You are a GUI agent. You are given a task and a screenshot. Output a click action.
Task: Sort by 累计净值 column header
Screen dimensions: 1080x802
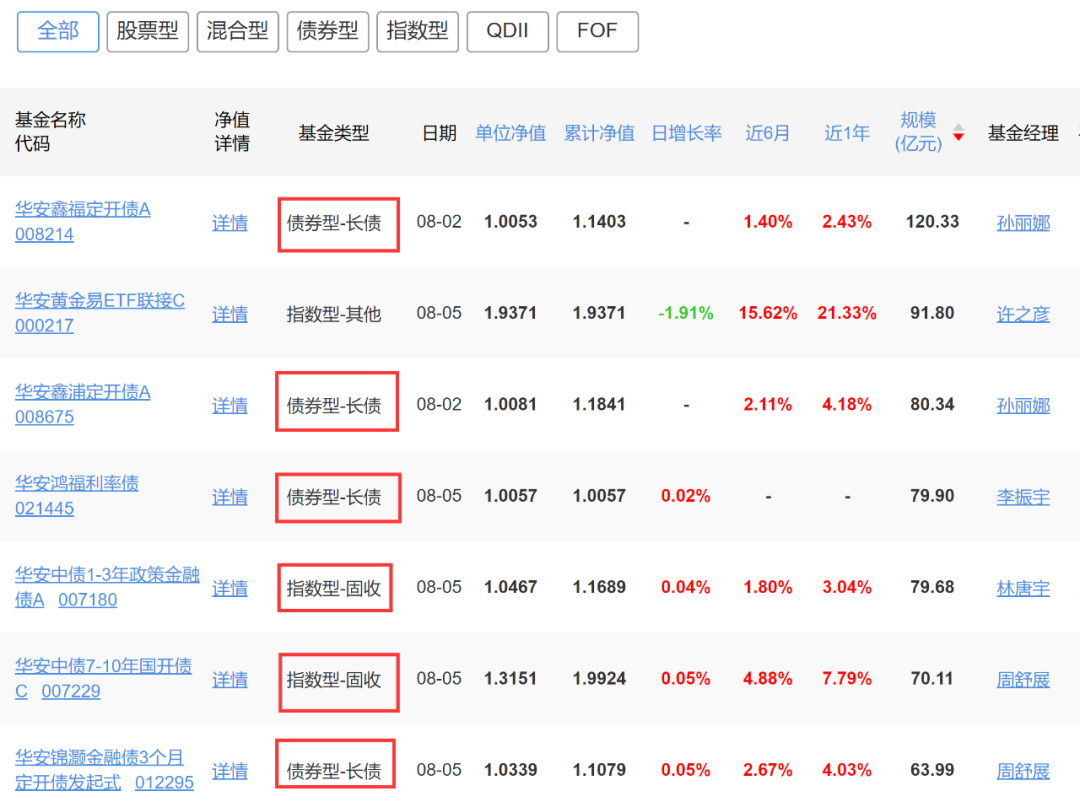pos(599,133)
